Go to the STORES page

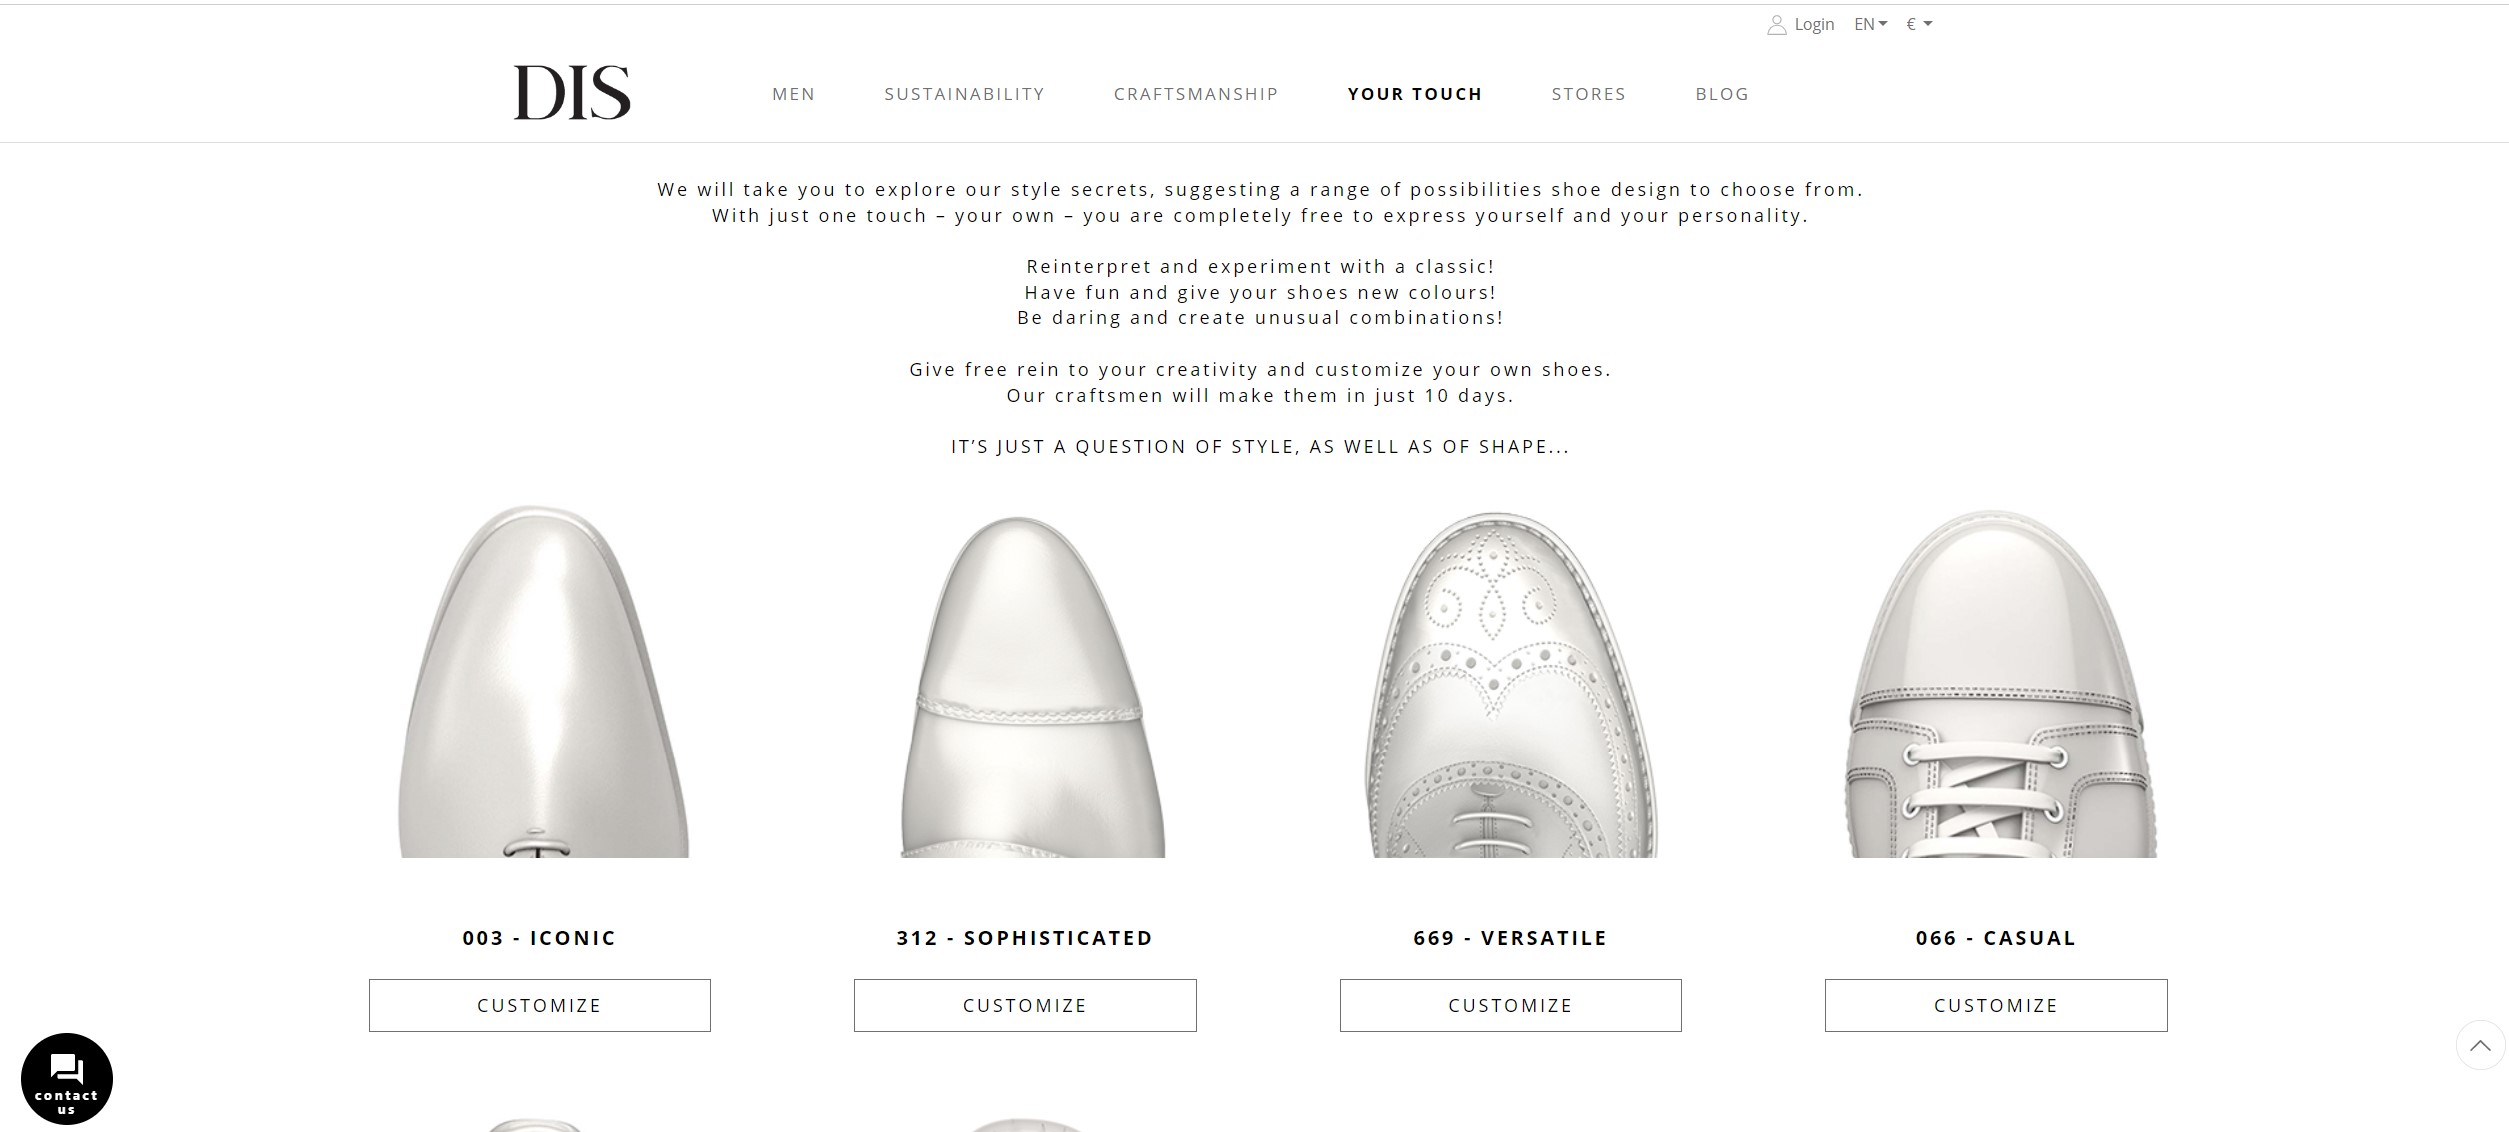tap(1588, 94)
